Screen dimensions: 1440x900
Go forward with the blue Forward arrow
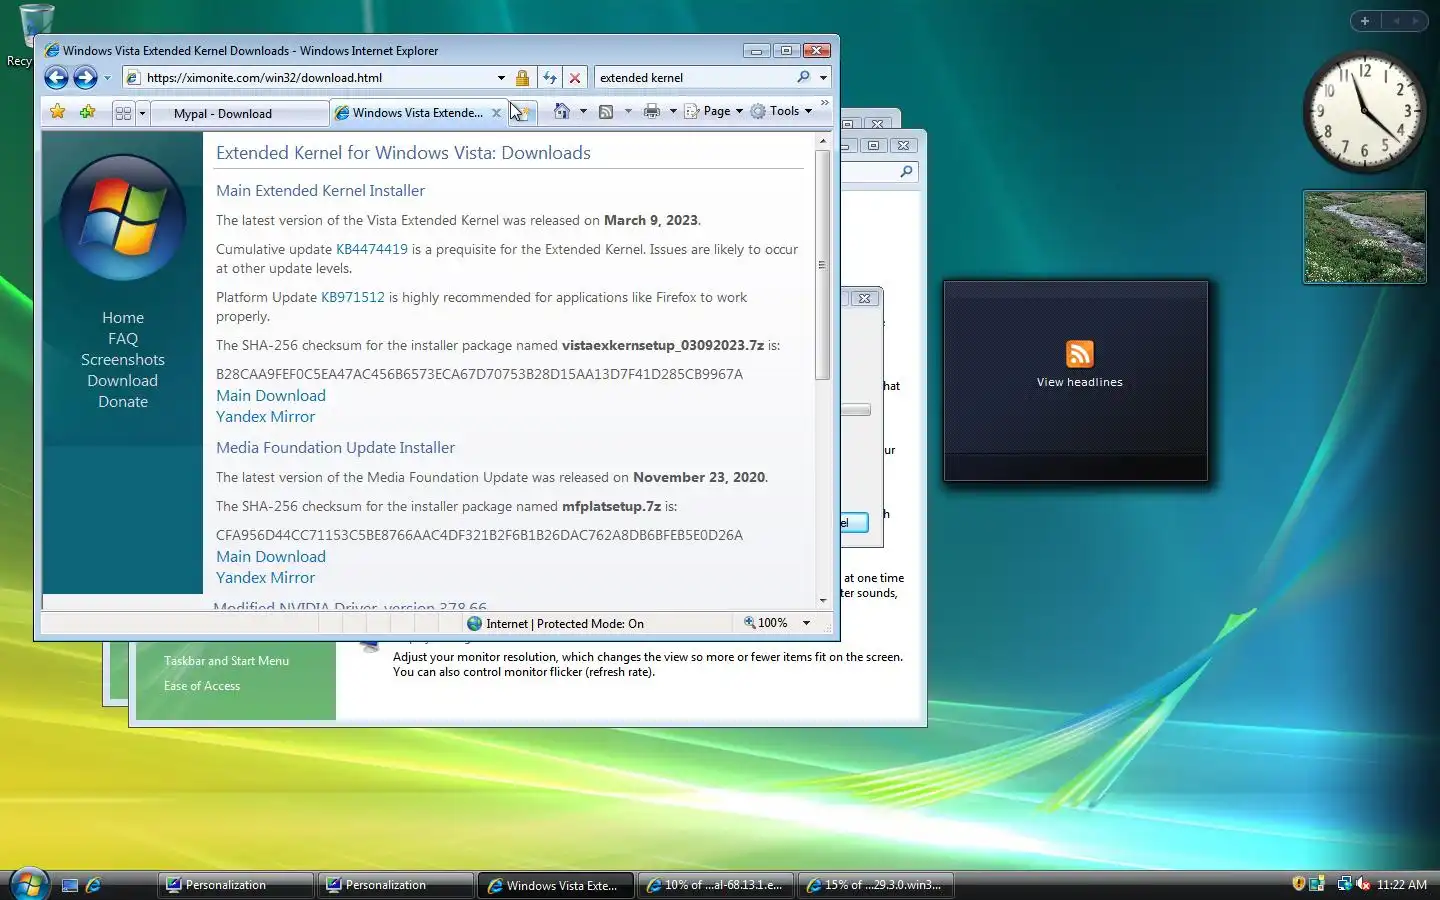point(86,77)
